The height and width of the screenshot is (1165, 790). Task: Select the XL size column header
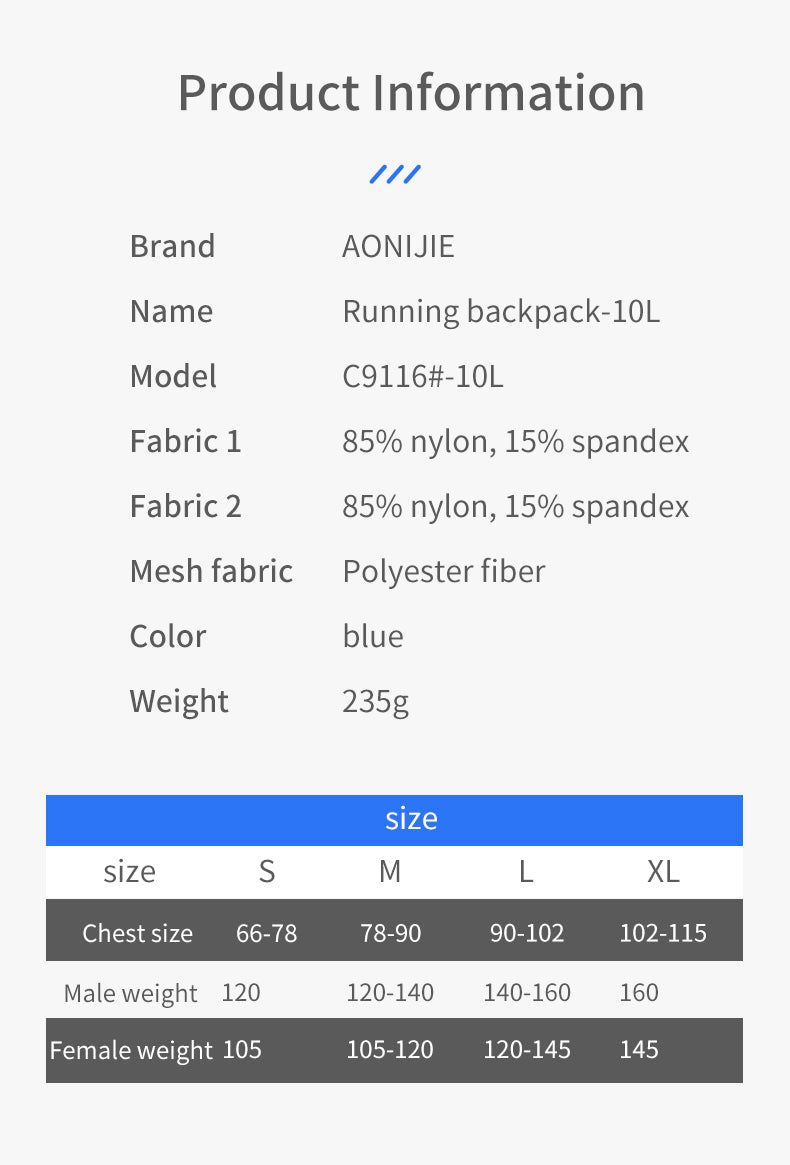pos(663,872)
